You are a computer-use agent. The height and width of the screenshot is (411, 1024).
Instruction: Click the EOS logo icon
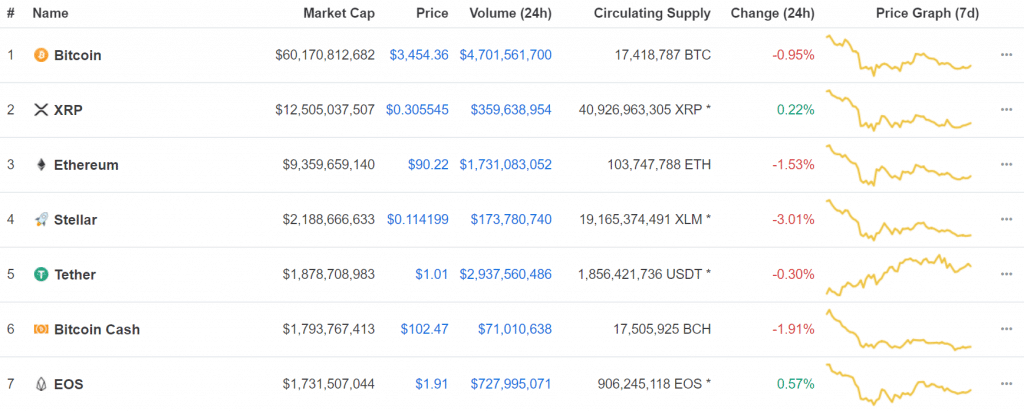41,384
